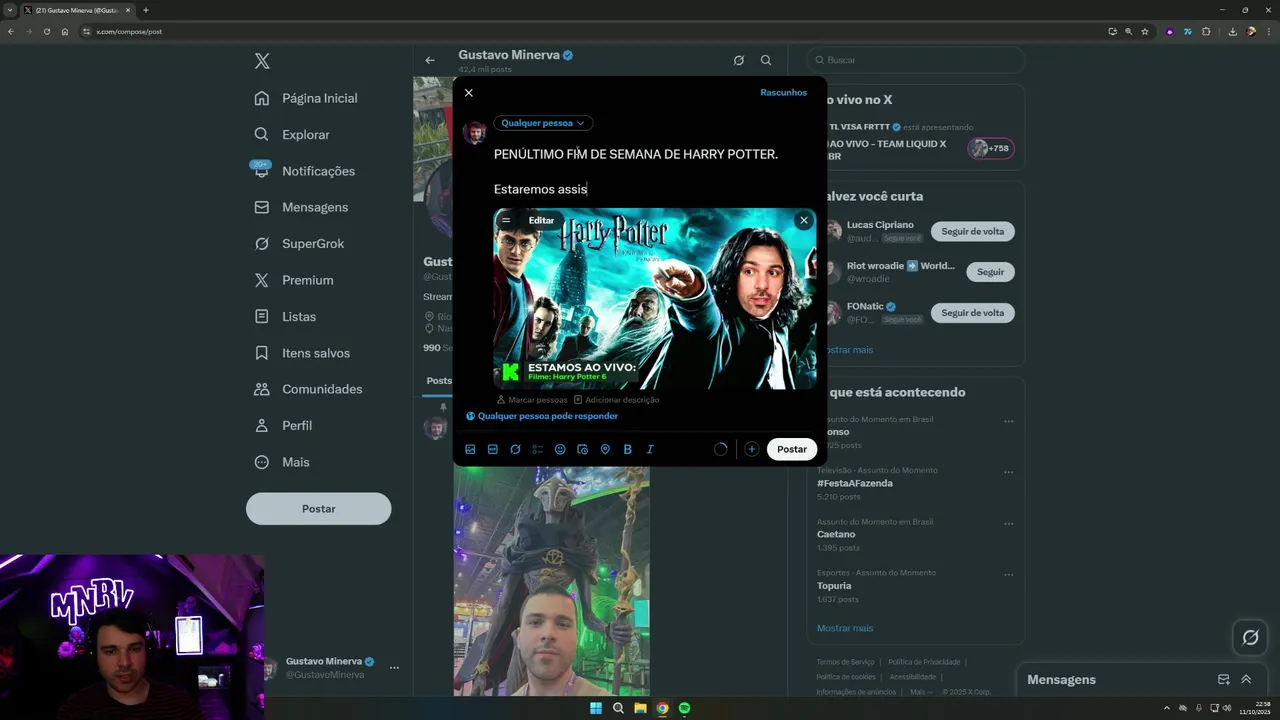Screen dimensions: 1280x720
Task: Click the #FestaAFazenda trending topic
Action: tap(855, 483)
